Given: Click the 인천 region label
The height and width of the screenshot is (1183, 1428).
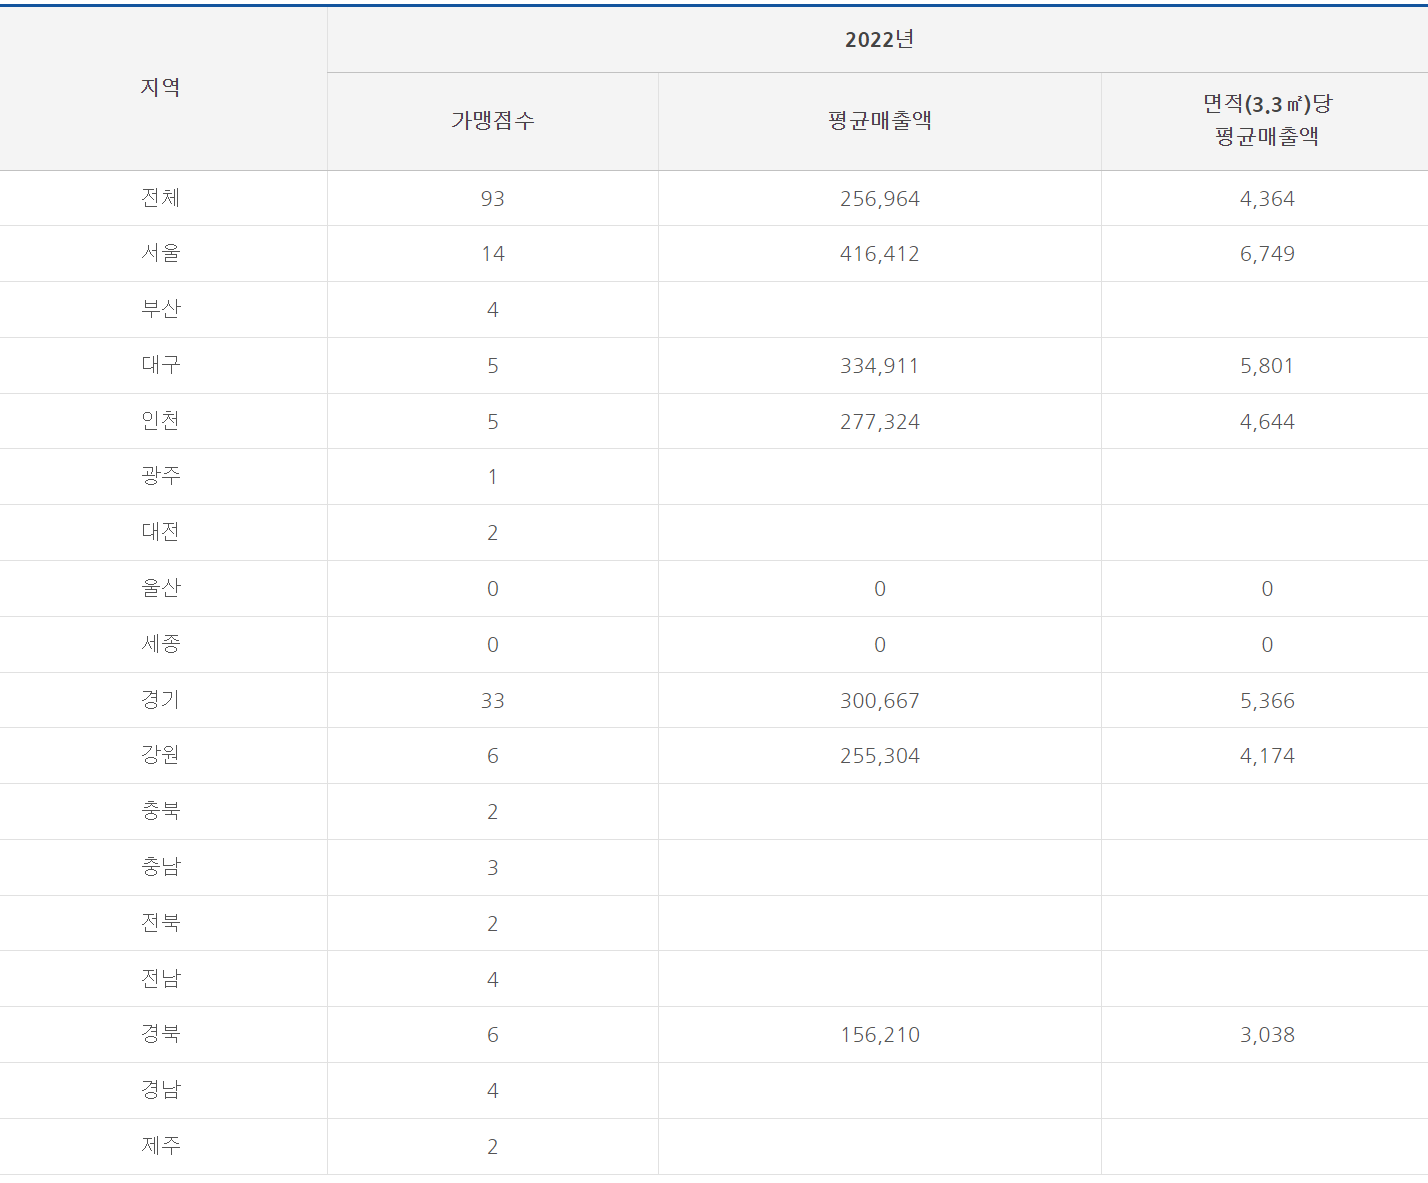Looking at the screenshot, I should (161, 421).
